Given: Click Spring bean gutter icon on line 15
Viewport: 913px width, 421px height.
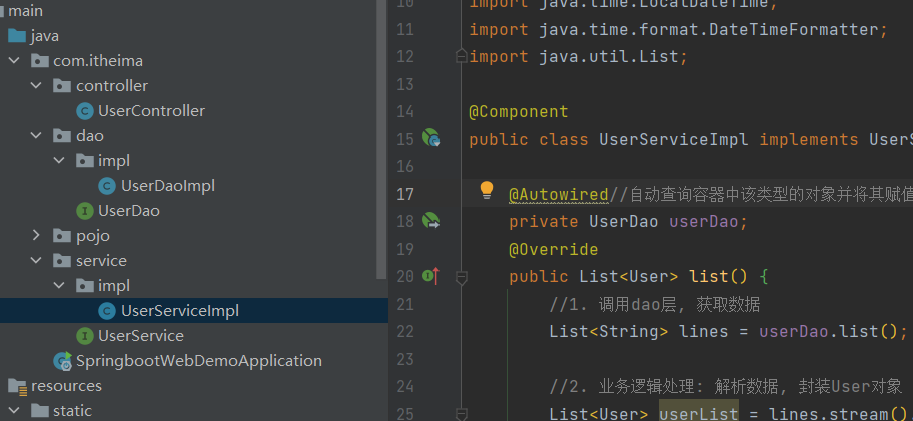Looking at the screenshot, I should 430,138.
